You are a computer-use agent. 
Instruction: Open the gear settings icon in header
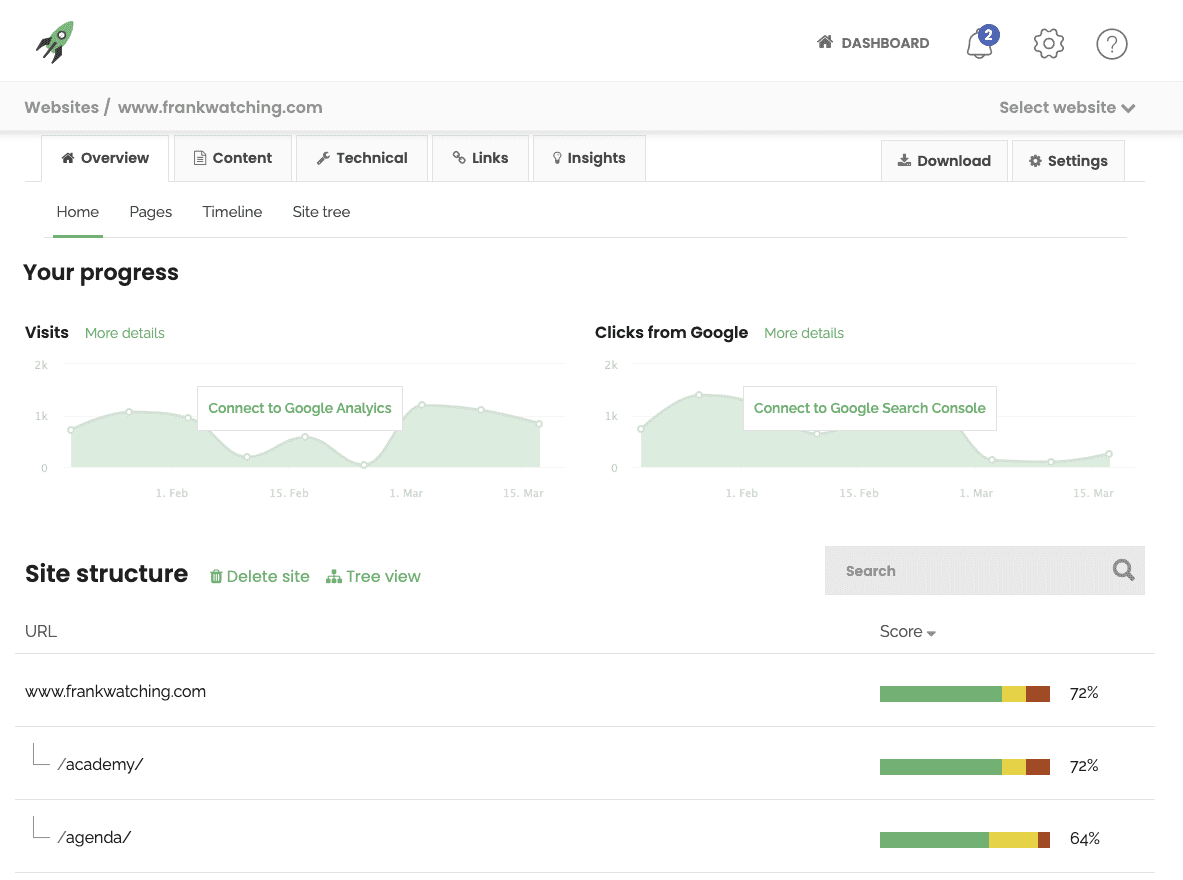coord(1048,43)
